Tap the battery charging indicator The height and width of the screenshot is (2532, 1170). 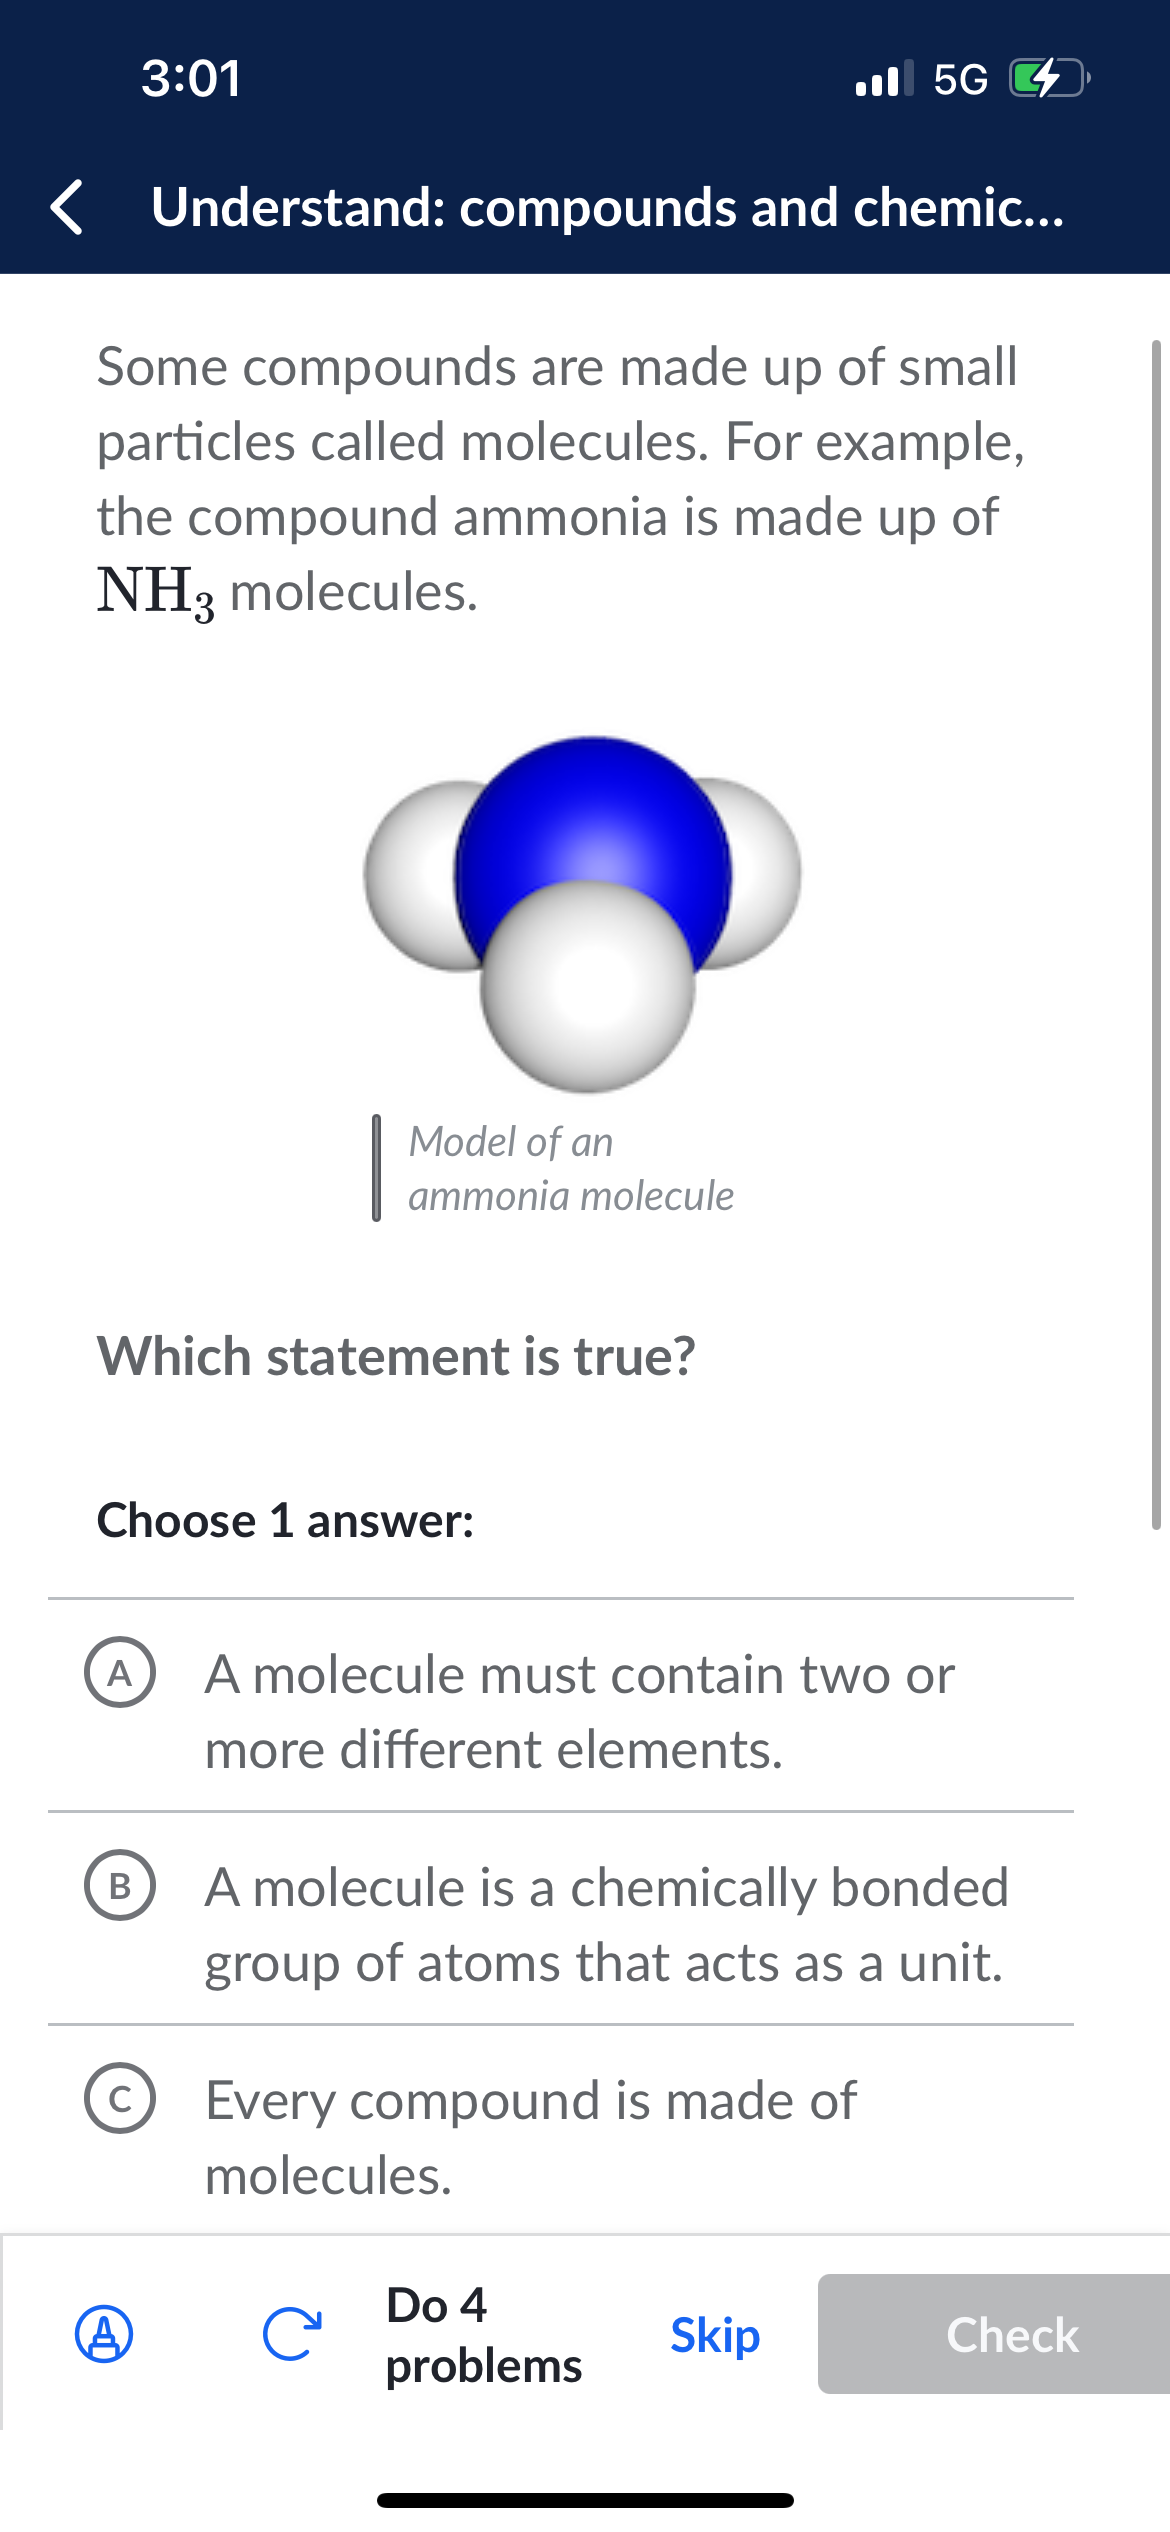[1046, 80]
